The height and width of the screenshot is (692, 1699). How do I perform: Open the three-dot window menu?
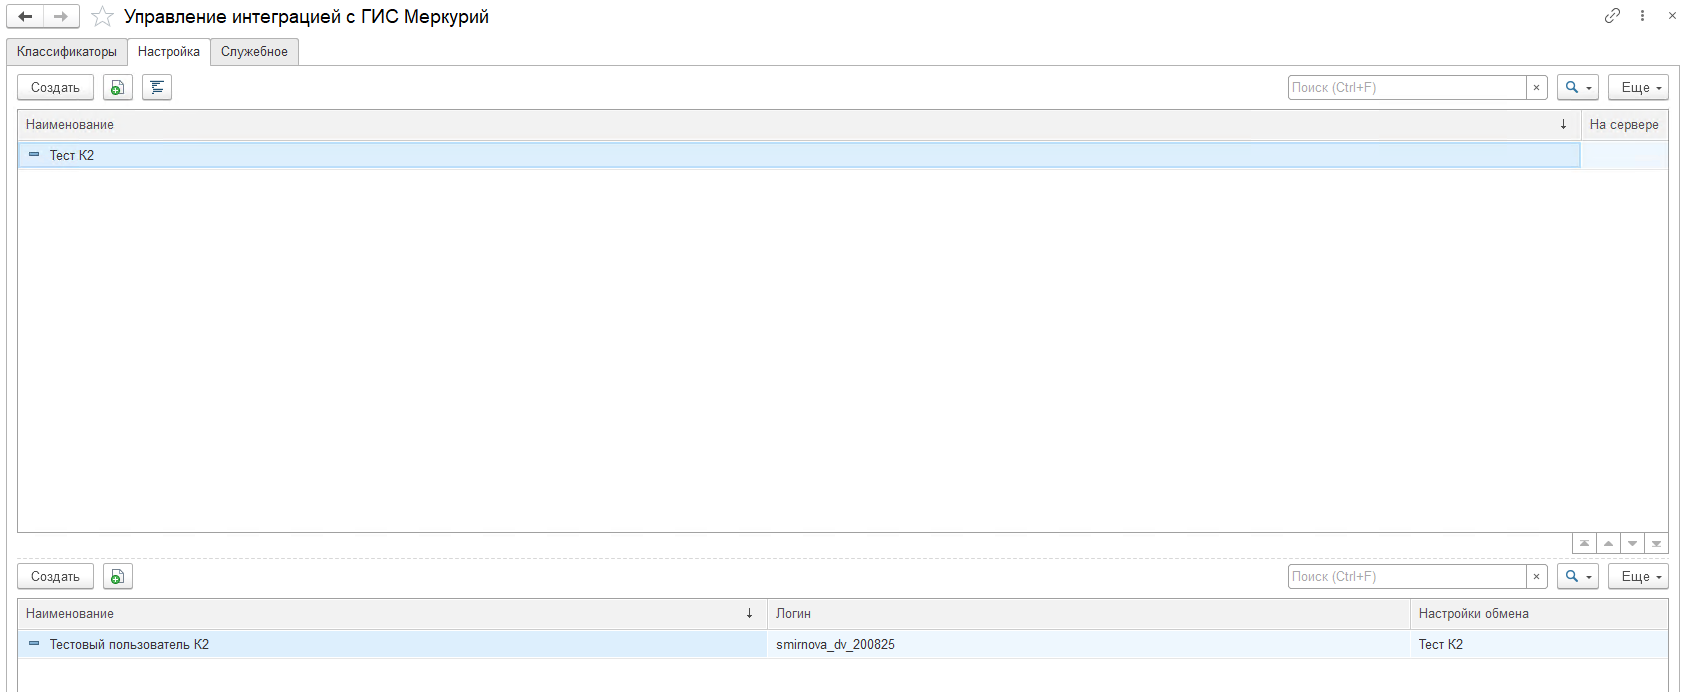point(1642,16)
